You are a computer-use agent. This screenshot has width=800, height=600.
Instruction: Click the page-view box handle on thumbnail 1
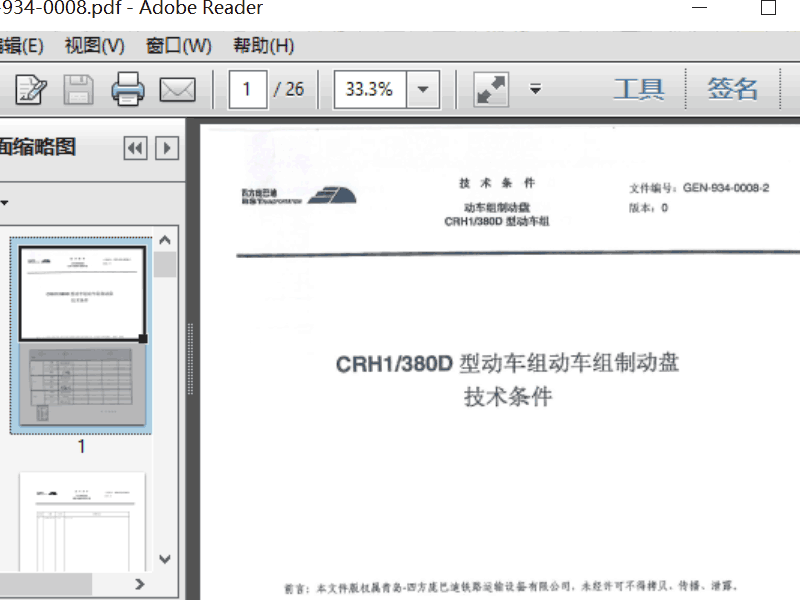[143, 338]
